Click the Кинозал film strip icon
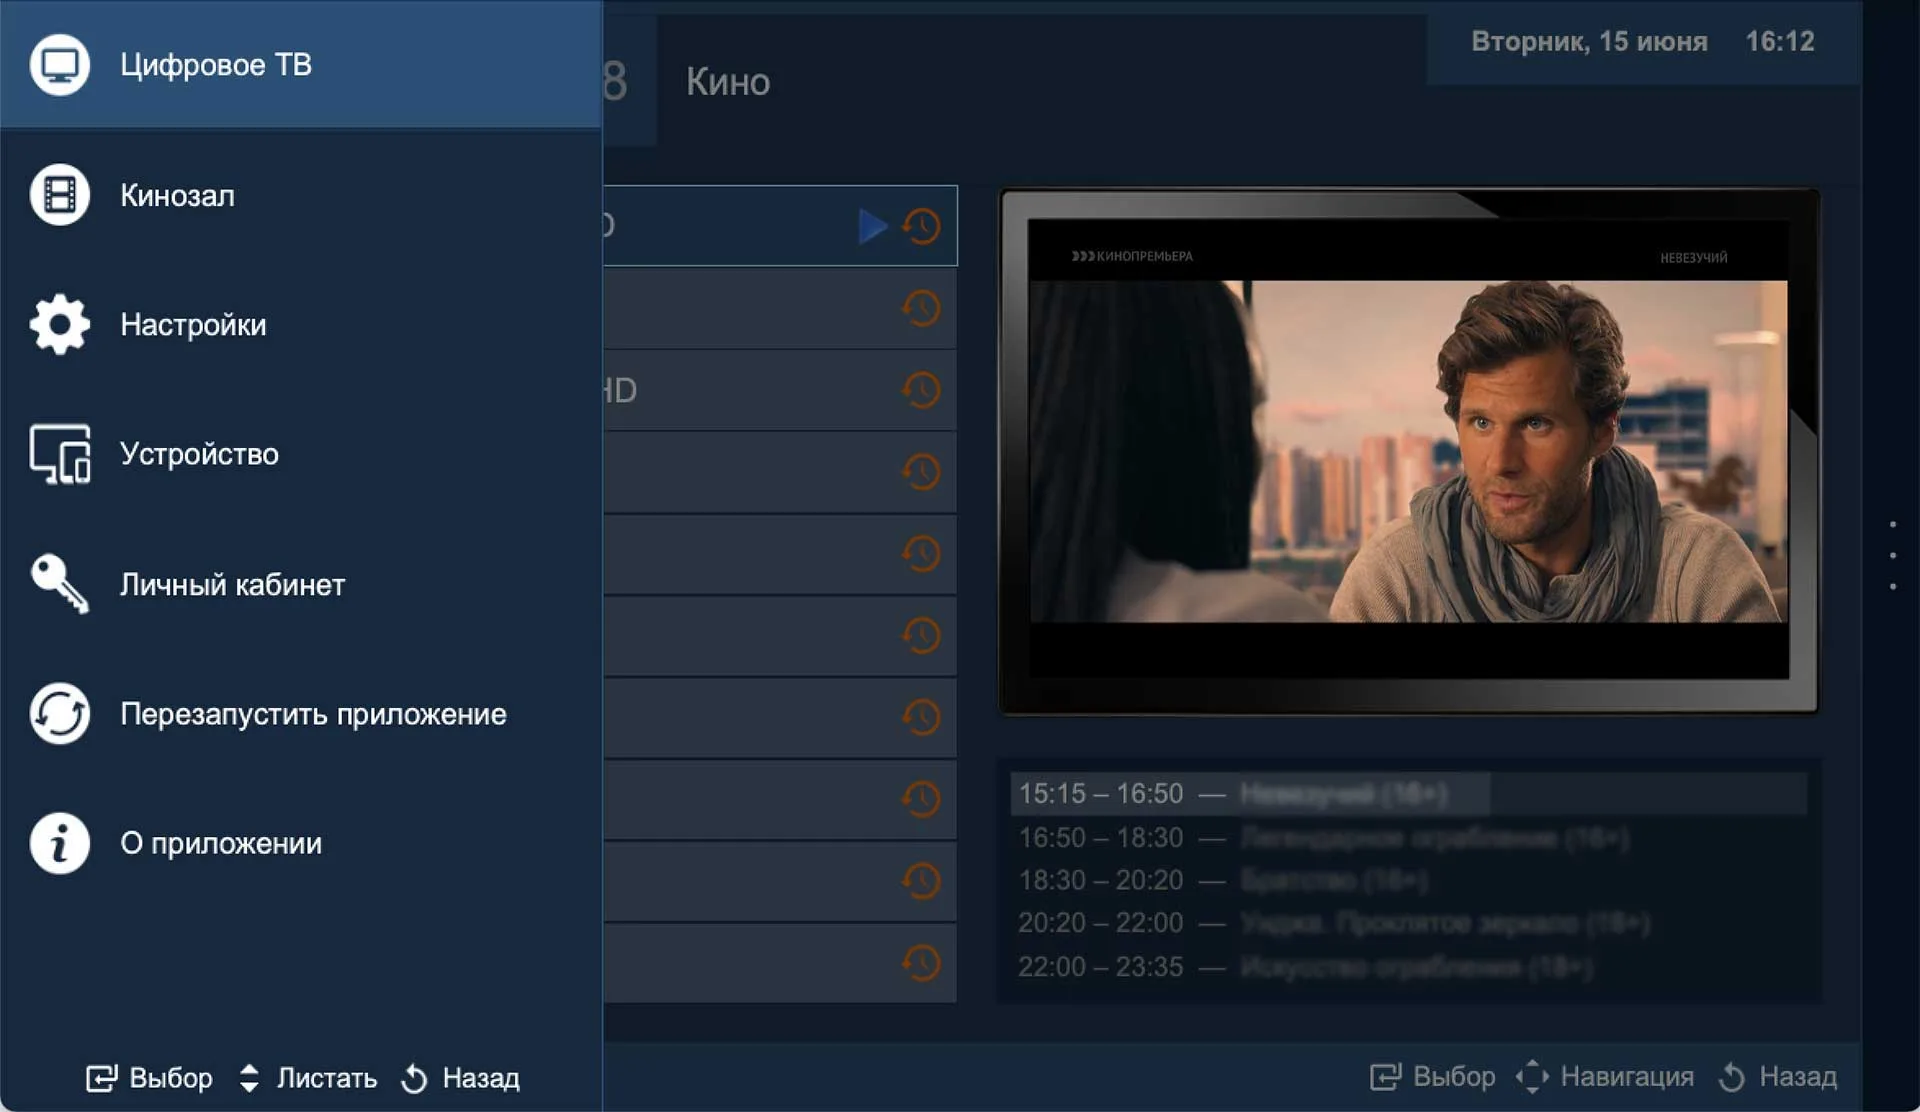 pos(60,195)
